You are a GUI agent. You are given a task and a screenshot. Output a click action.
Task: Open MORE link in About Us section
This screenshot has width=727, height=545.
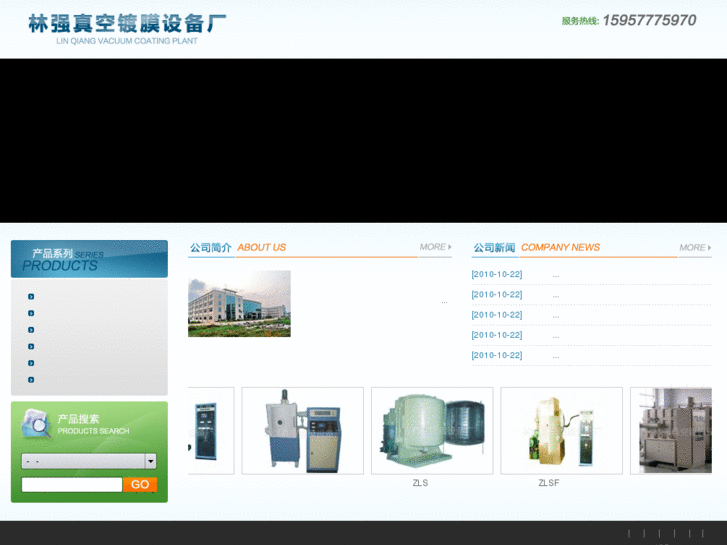[x=435, y=247]
